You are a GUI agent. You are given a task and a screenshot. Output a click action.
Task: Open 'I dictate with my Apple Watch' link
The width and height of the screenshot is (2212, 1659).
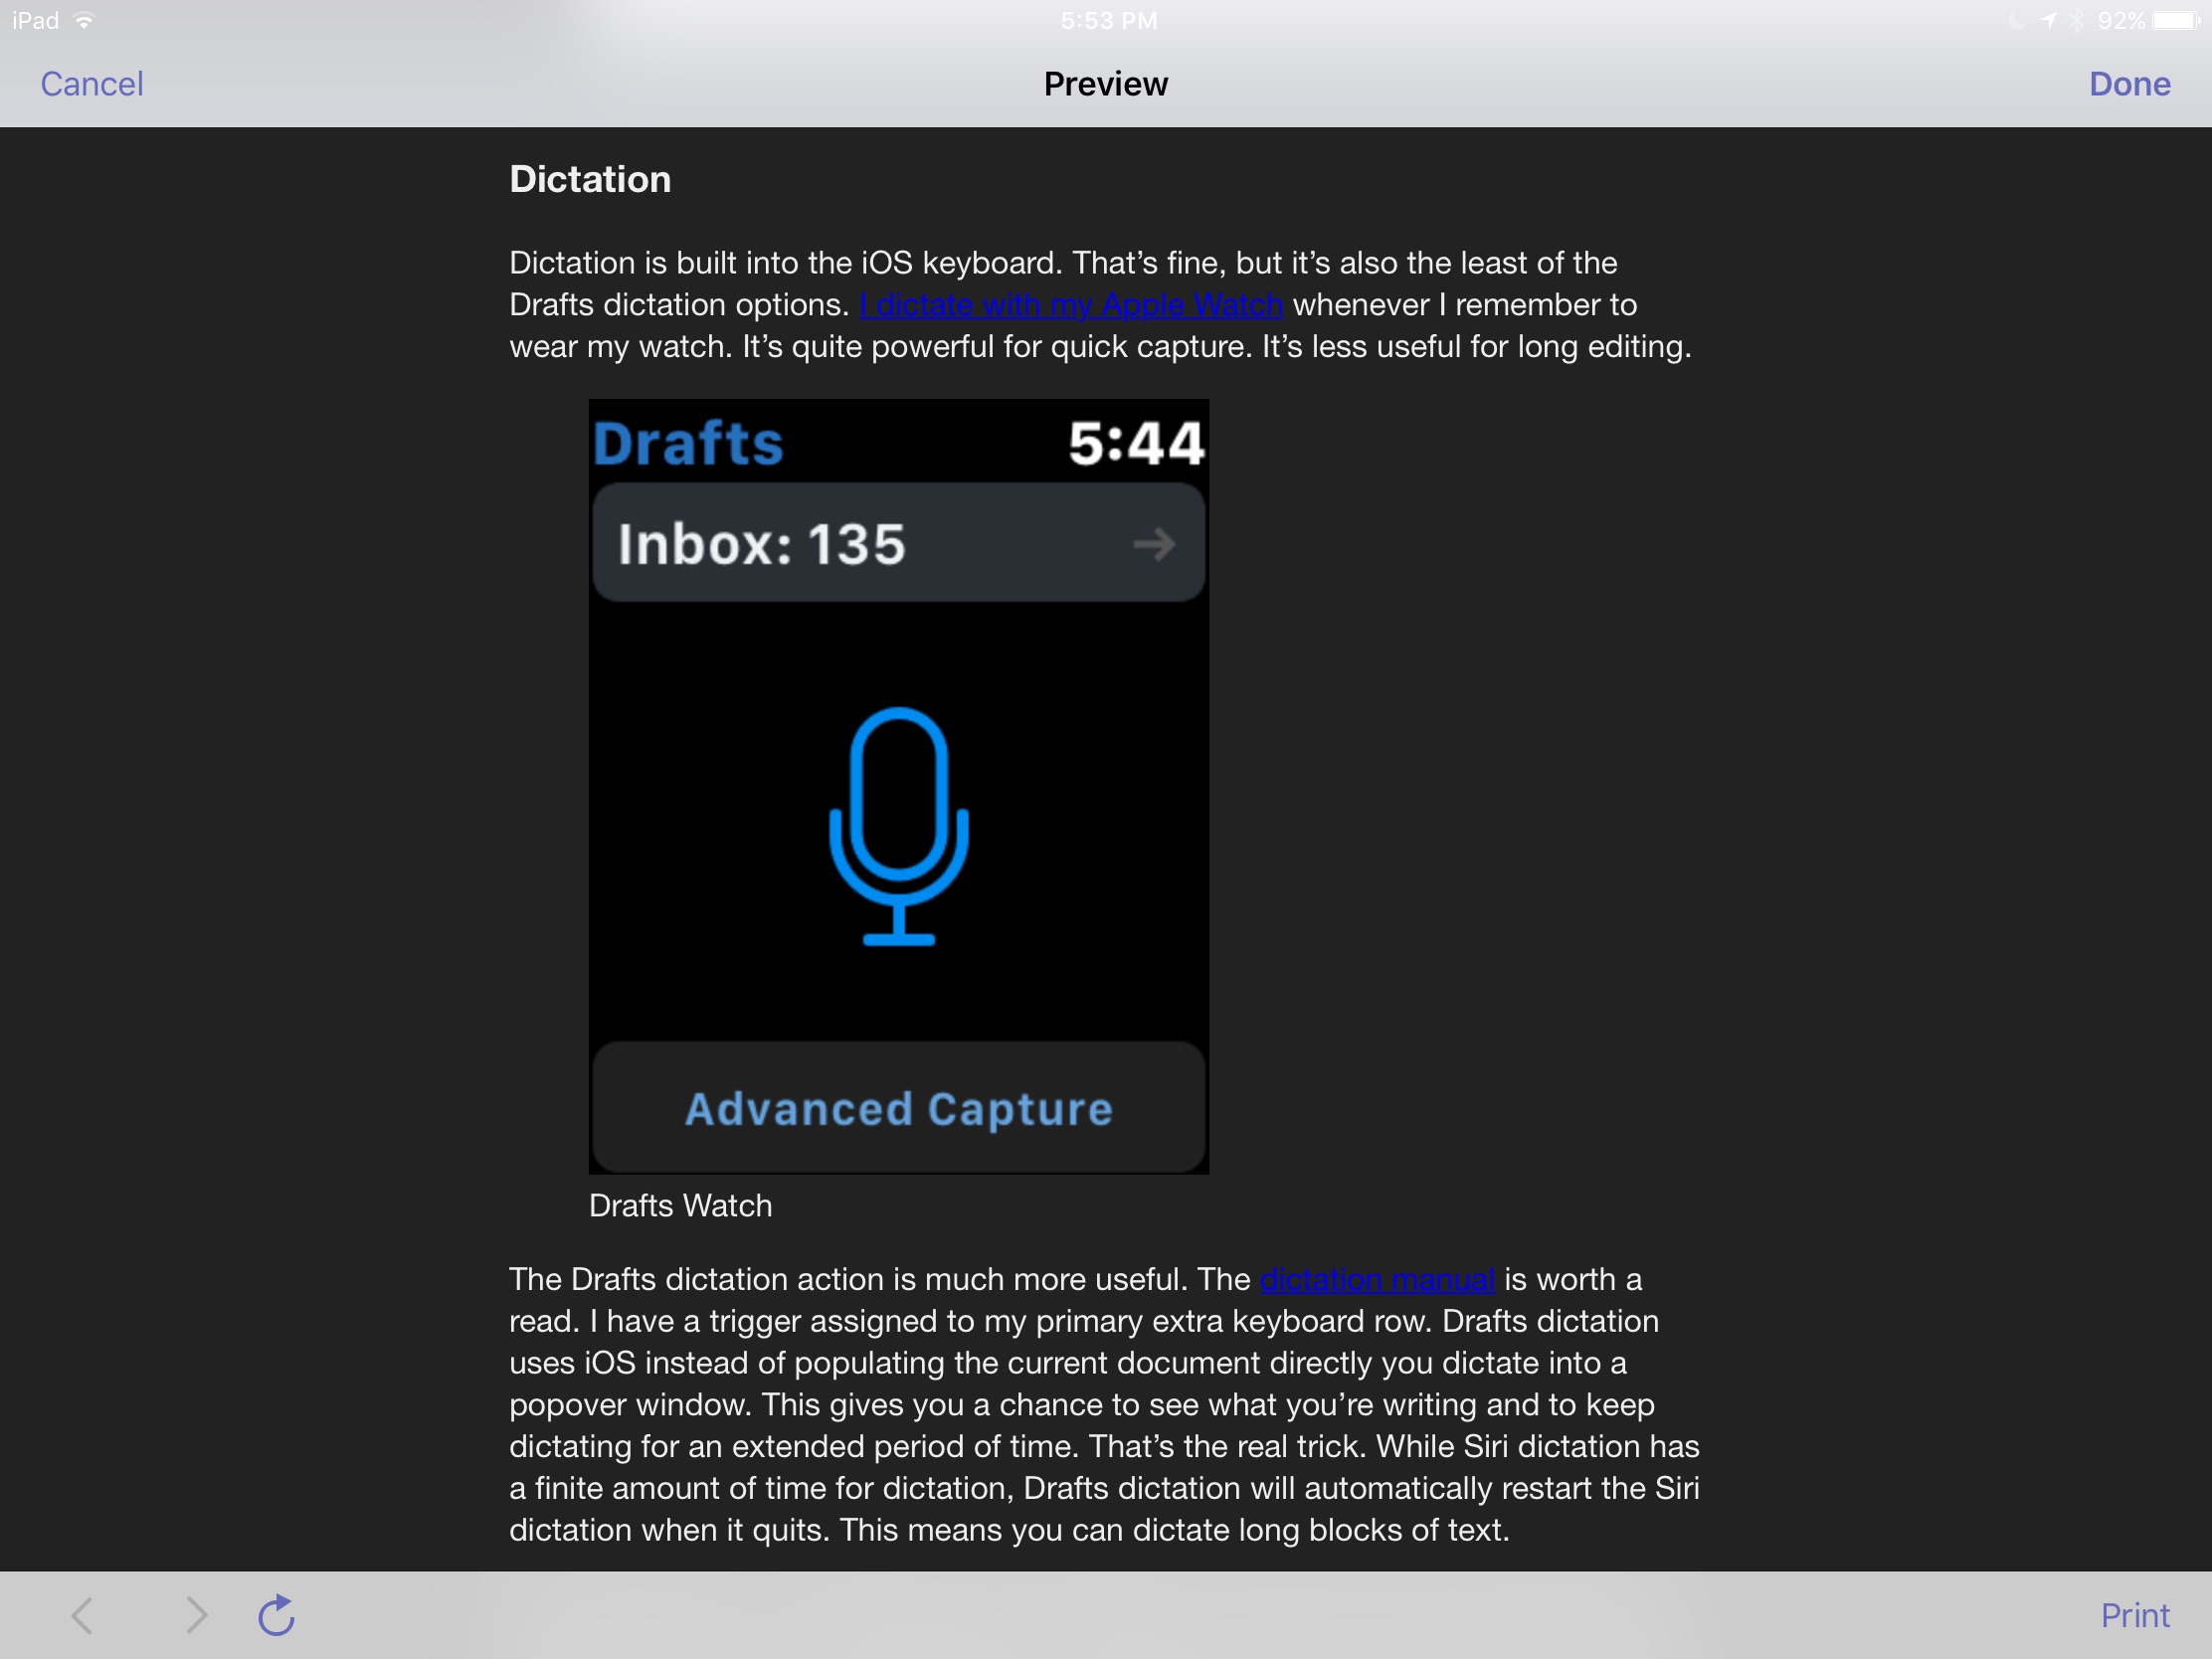[1071, 305]
